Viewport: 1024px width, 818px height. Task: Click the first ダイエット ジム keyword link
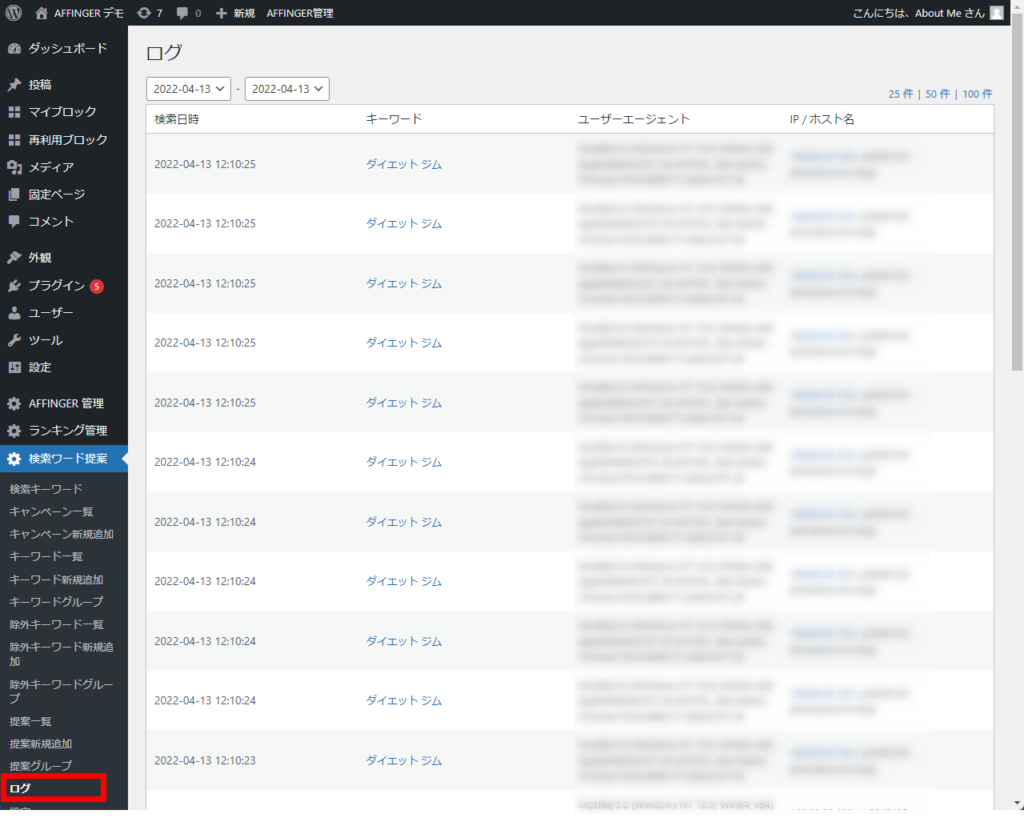[403, 164]
